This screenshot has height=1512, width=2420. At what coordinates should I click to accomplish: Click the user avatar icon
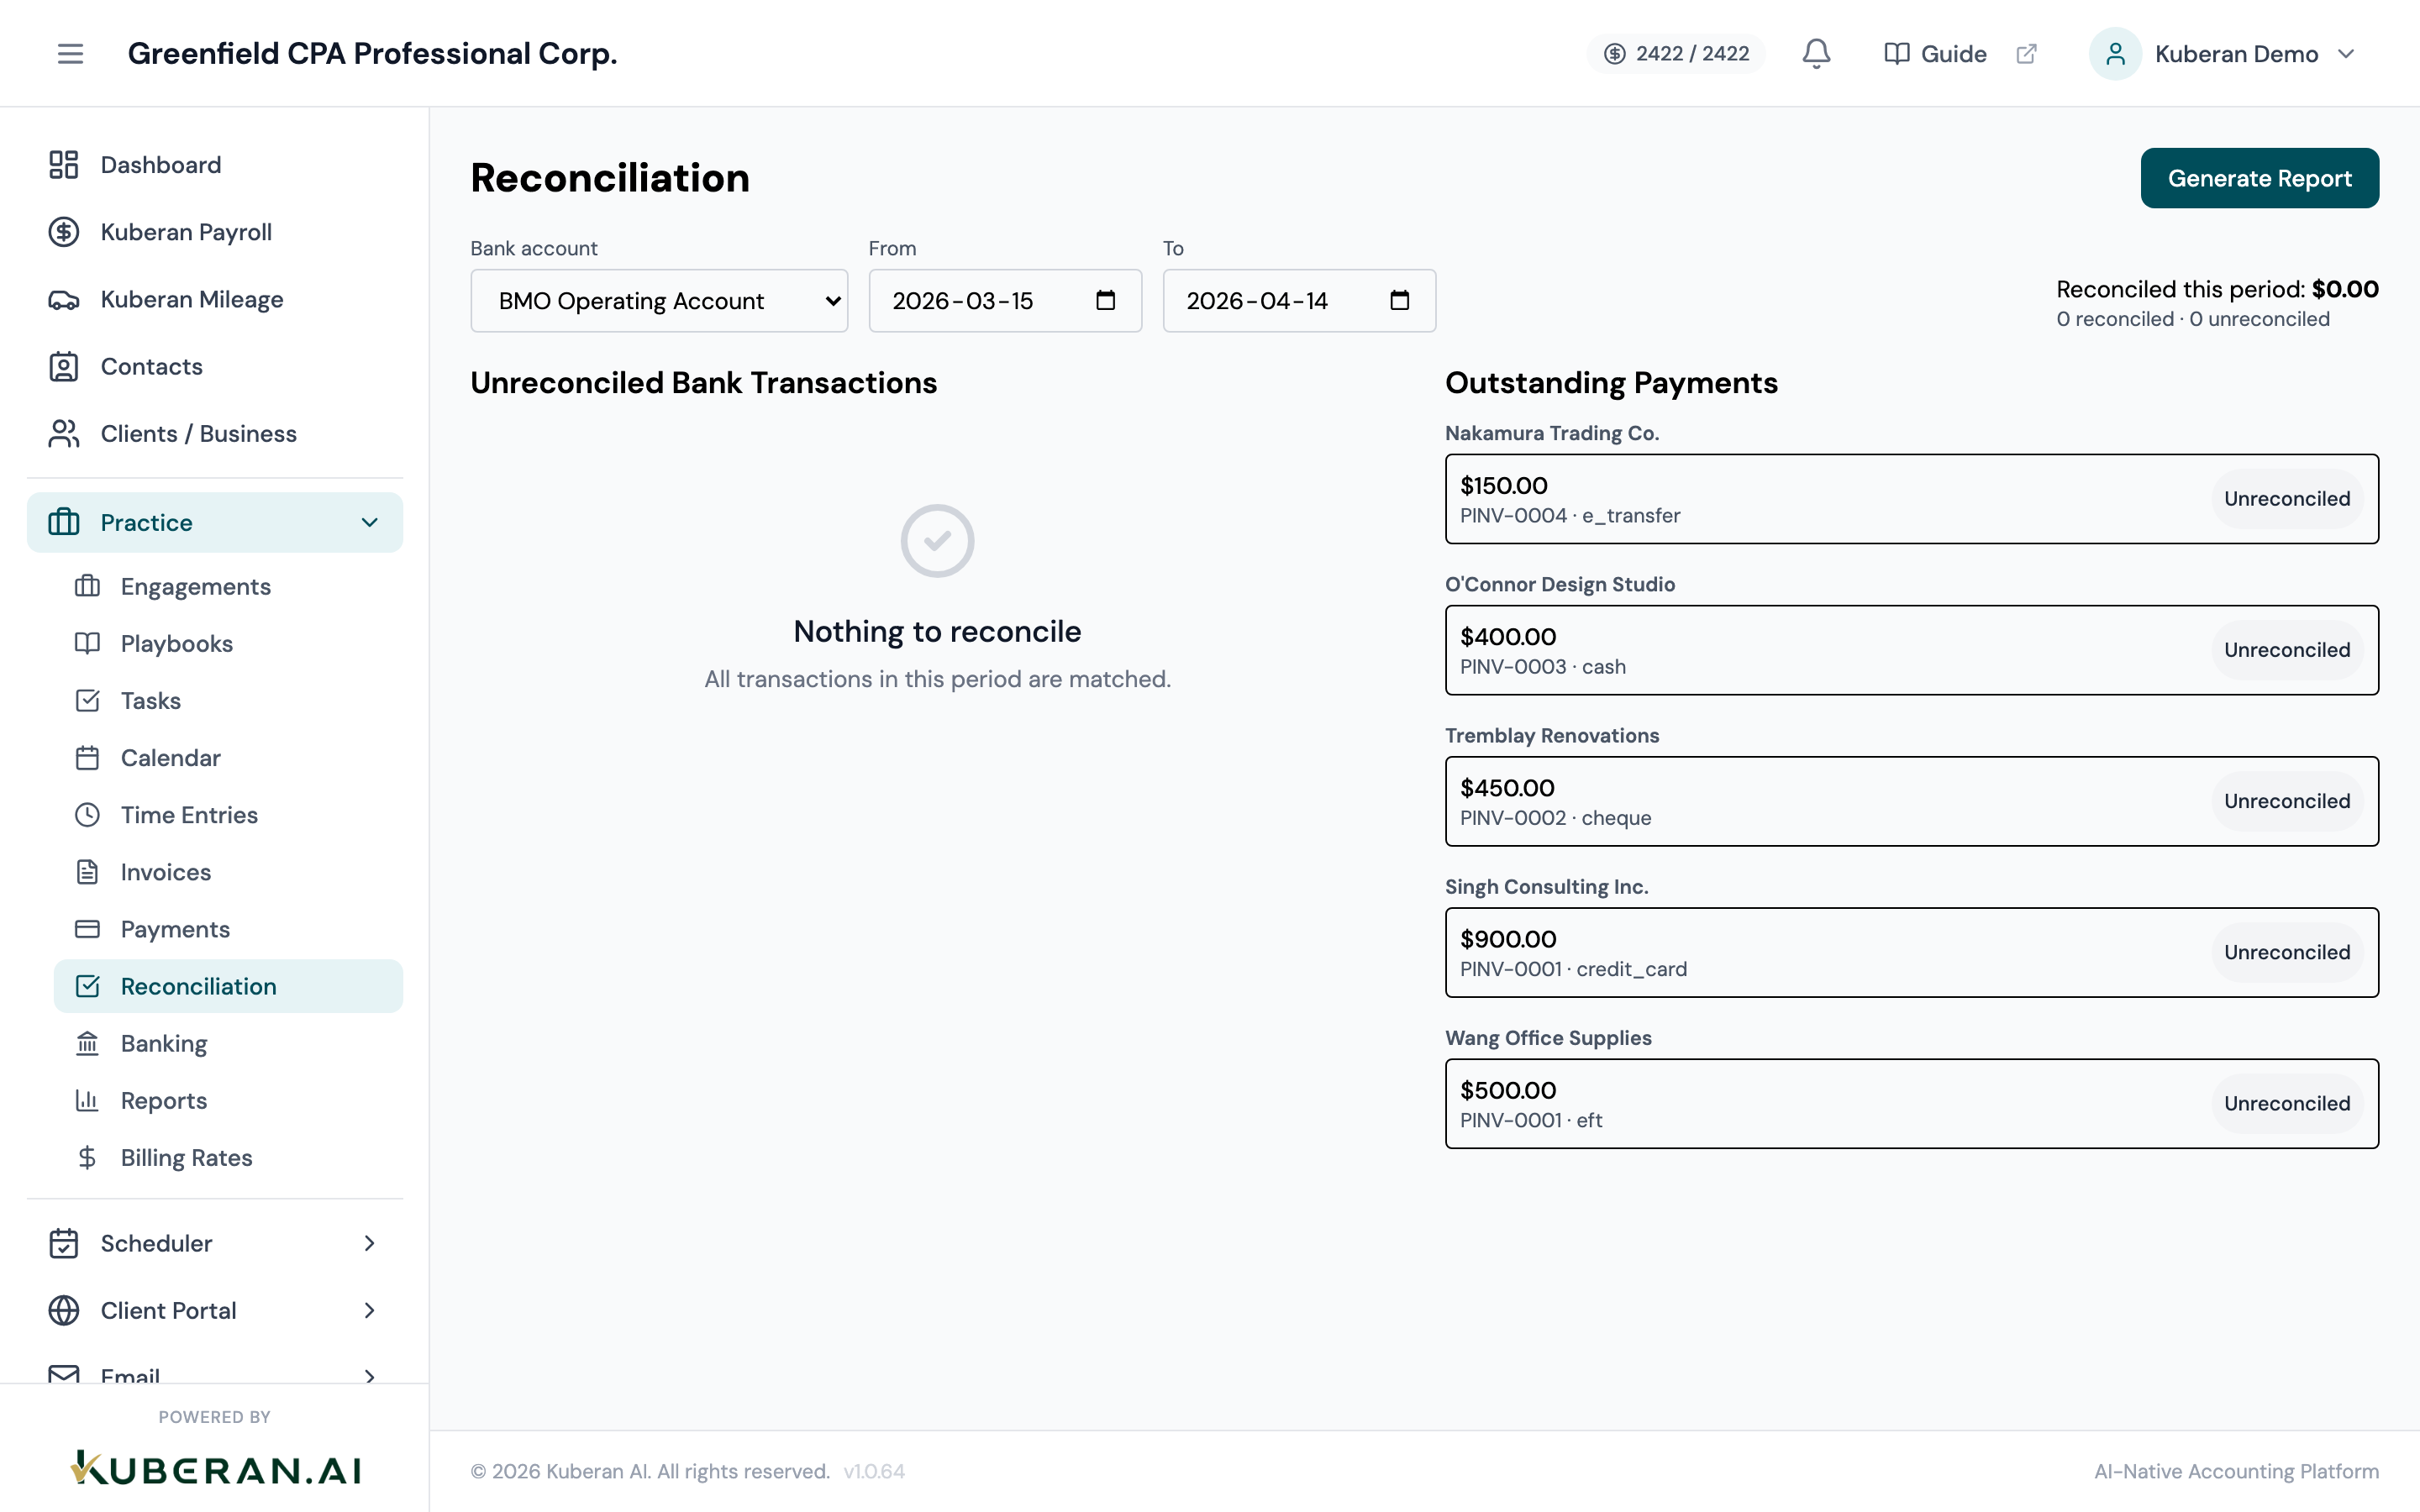[x=2115, y=53]
